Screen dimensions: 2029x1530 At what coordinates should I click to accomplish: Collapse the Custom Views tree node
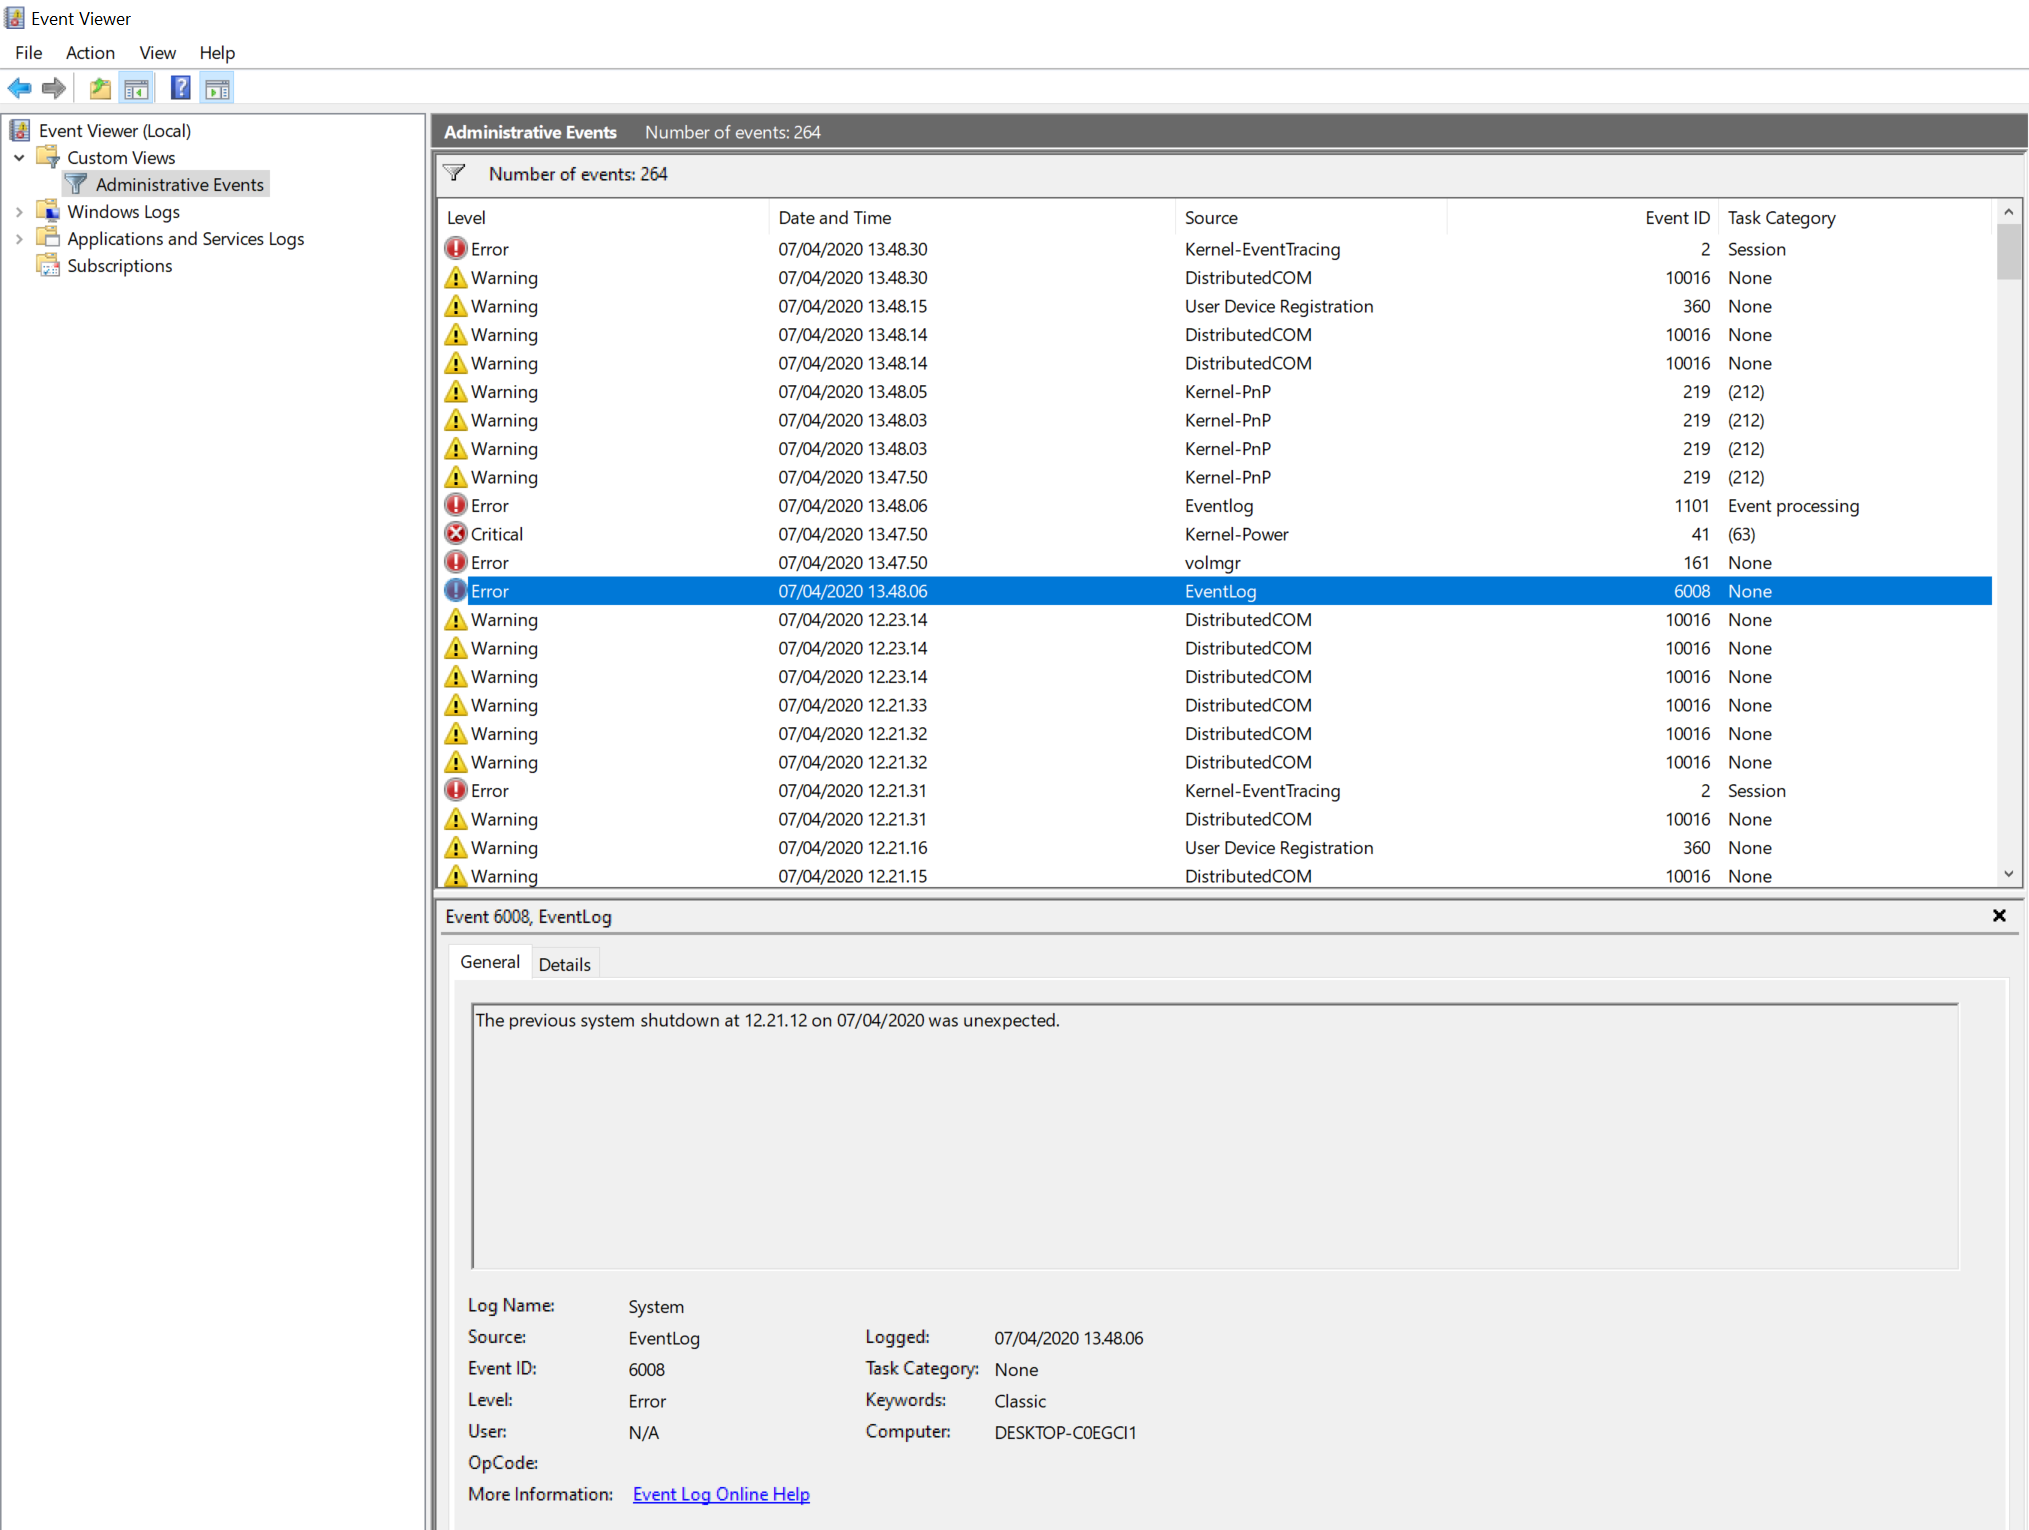click(x=19, y=157)
